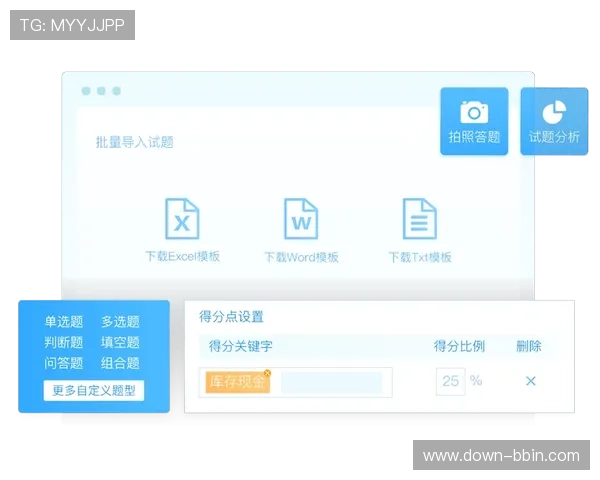Download the 下载Txt模板 link
Image resolution: width=600 pixels, height=480 pixels.
420,257
